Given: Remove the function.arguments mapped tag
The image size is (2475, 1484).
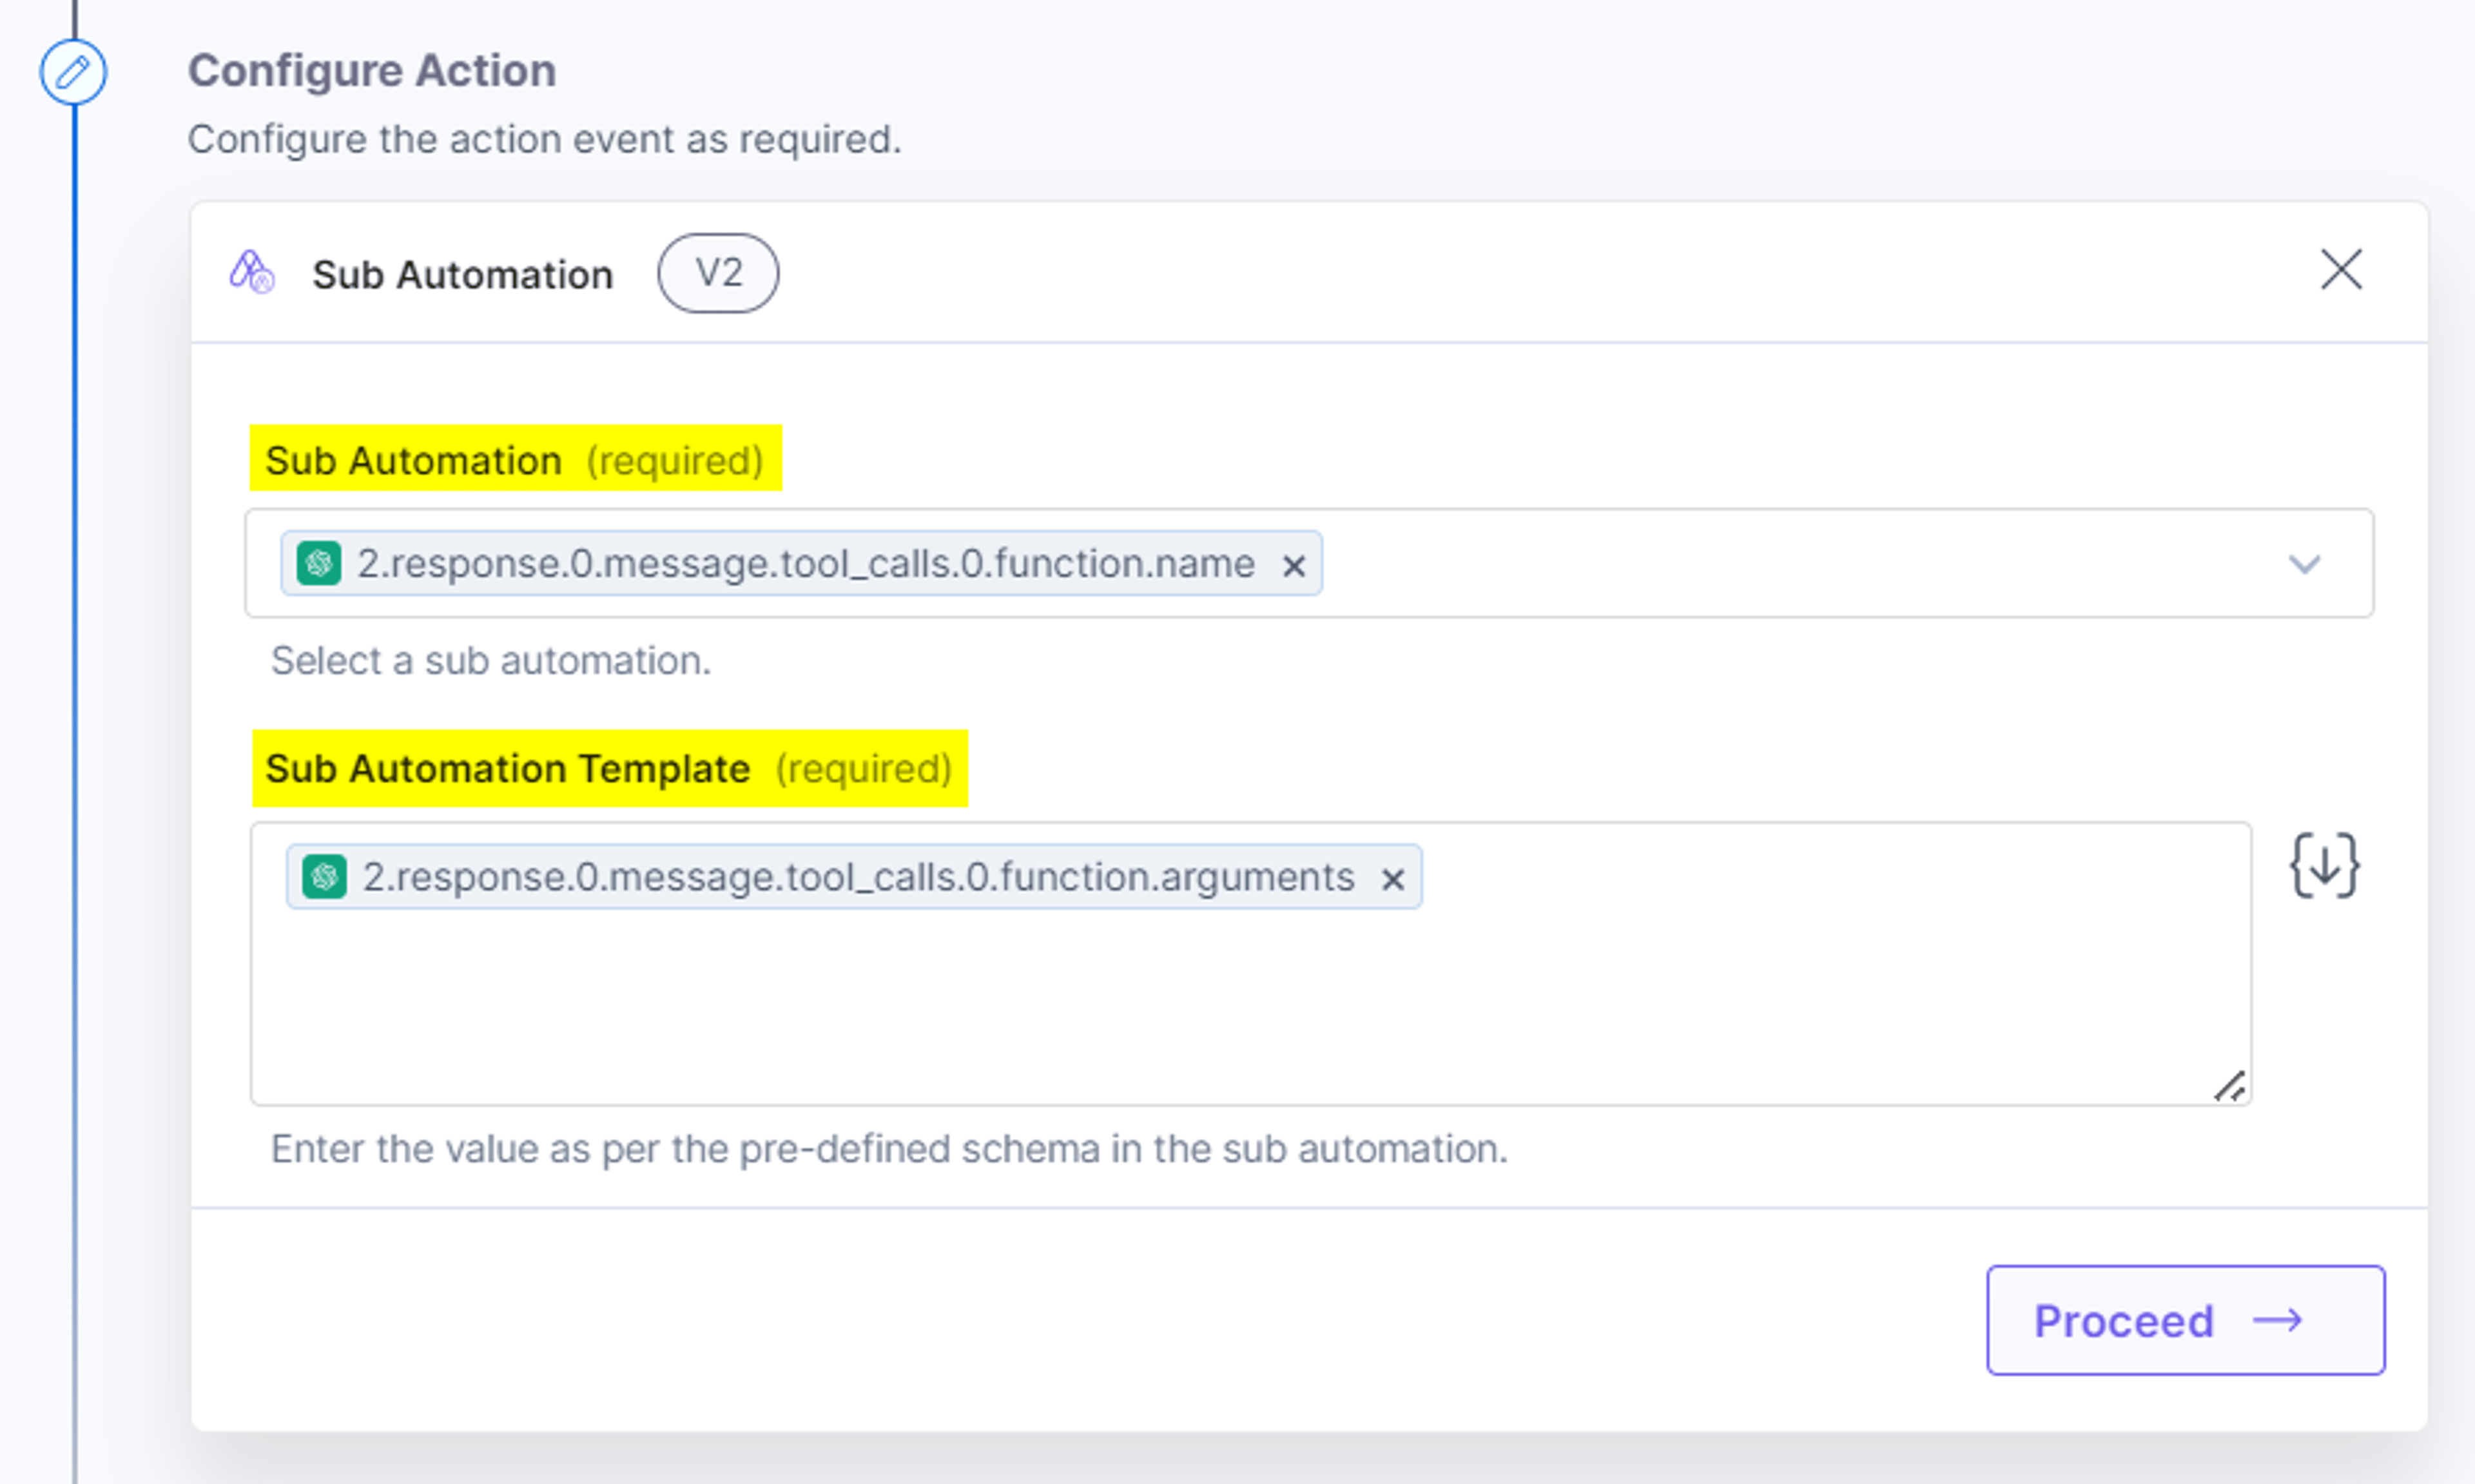Looking at the screenshot, I should tap(1392, 879).
